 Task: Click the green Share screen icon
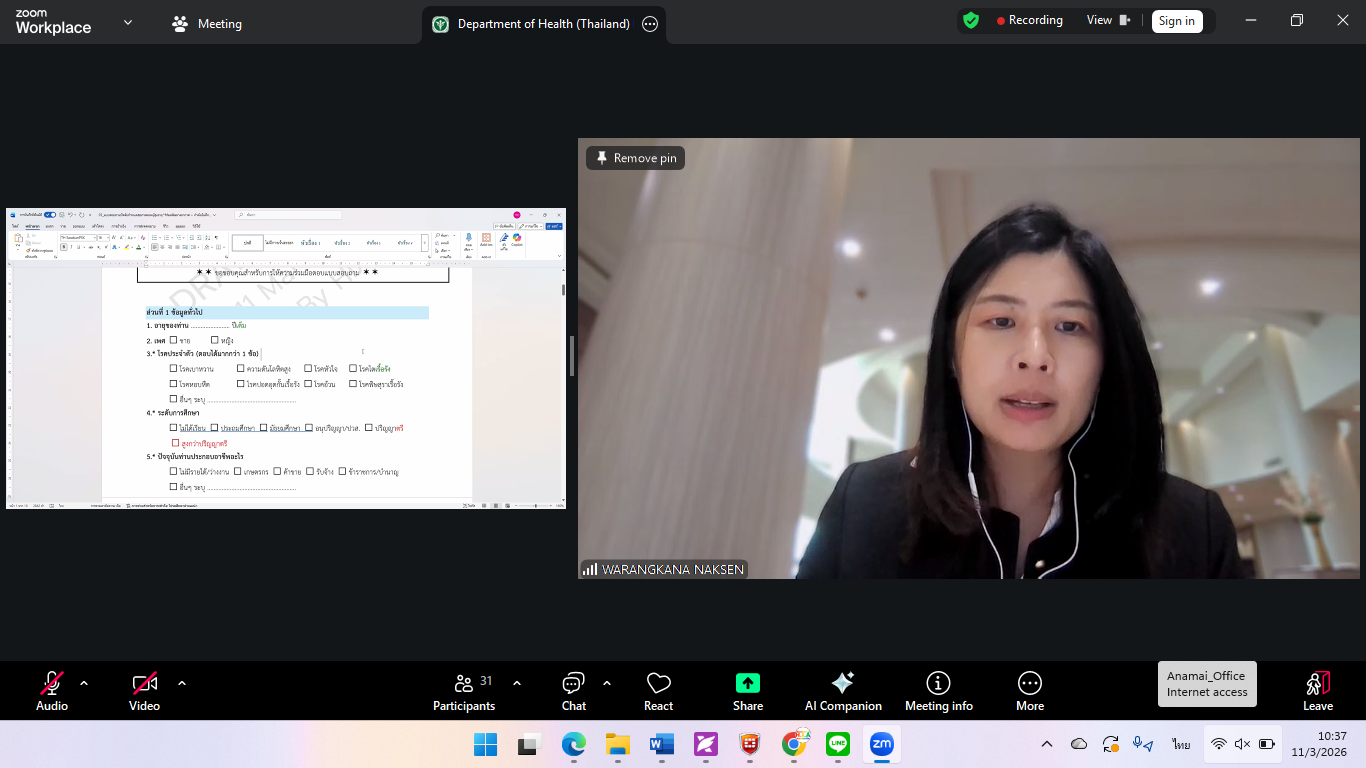point(747,683)
